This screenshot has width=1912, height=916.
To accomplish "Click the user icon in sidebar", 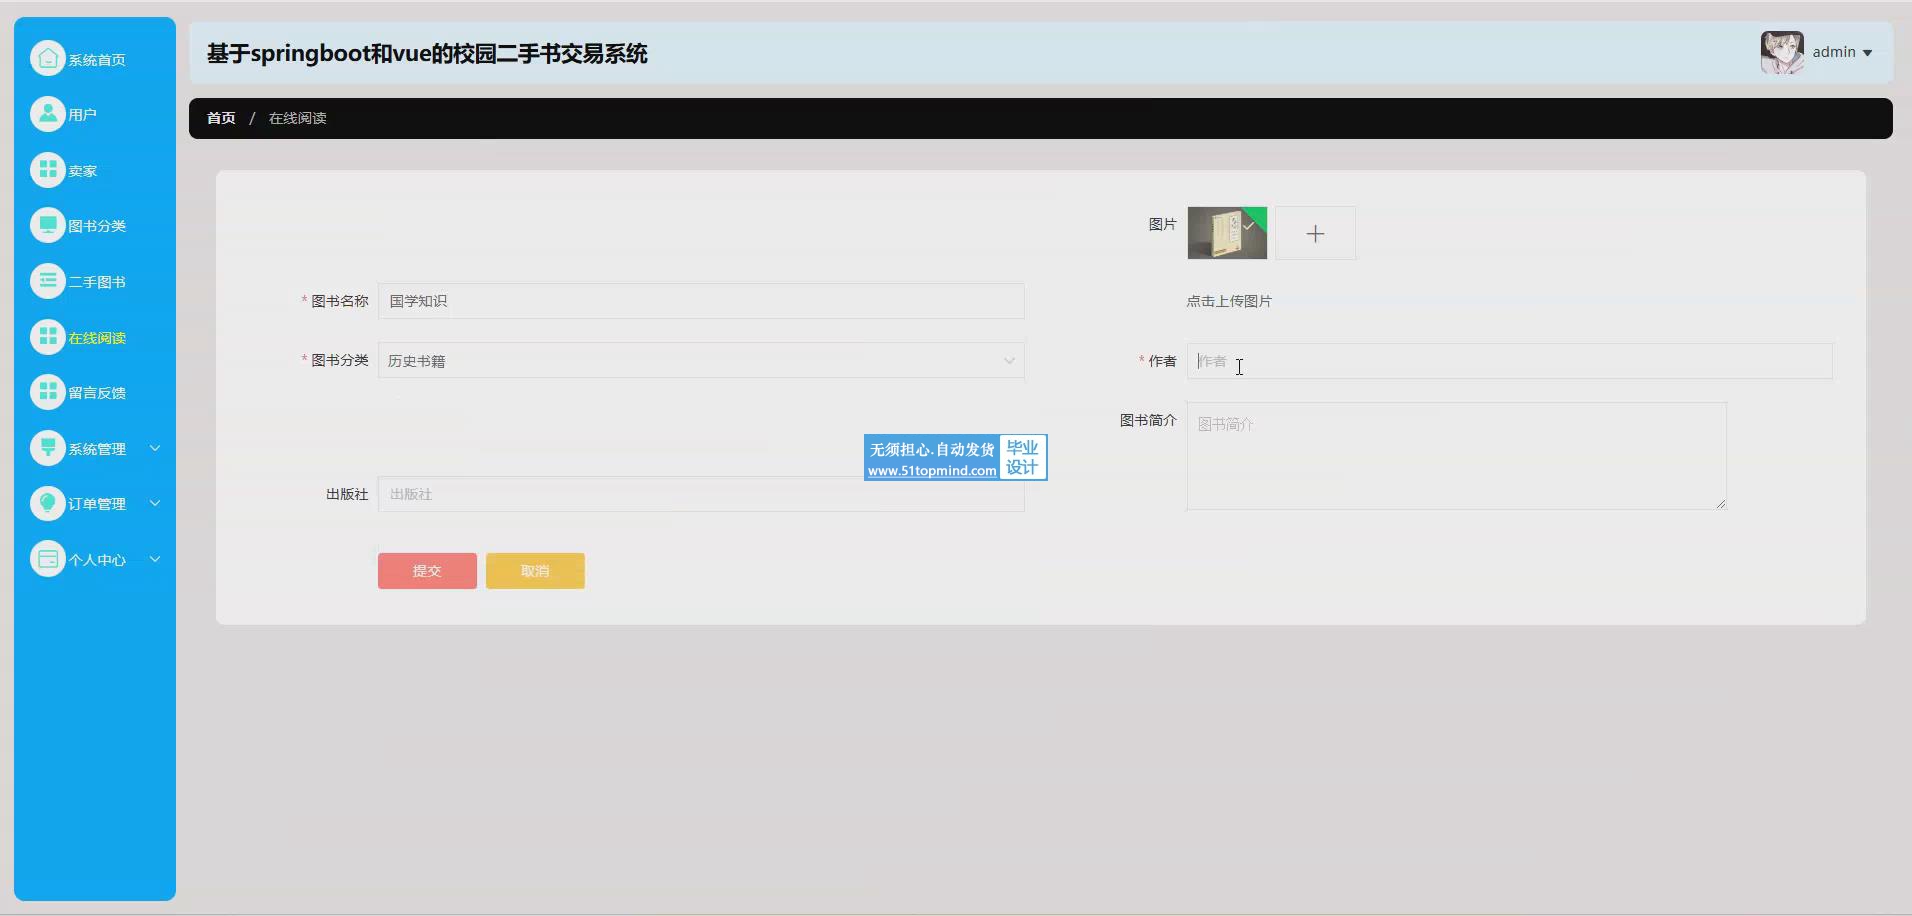I will [47, 114].
